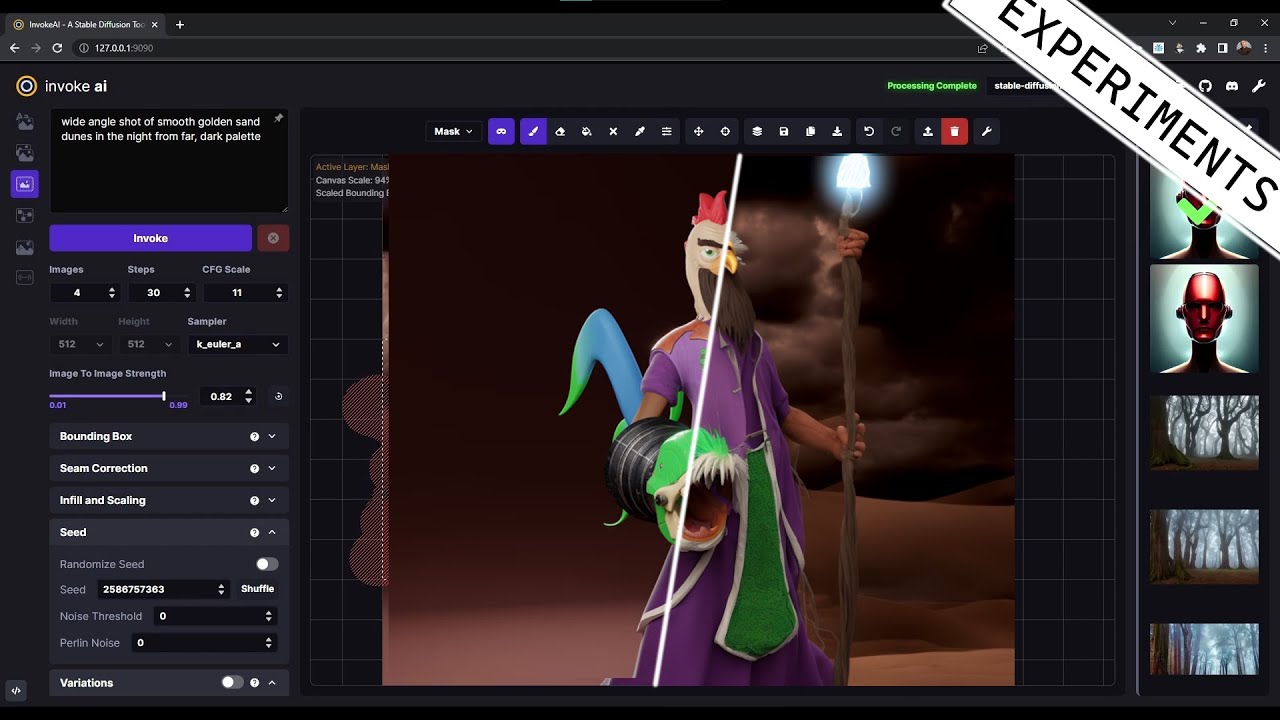
Task: Open the Training tab icon
Action: coord(25,278)
